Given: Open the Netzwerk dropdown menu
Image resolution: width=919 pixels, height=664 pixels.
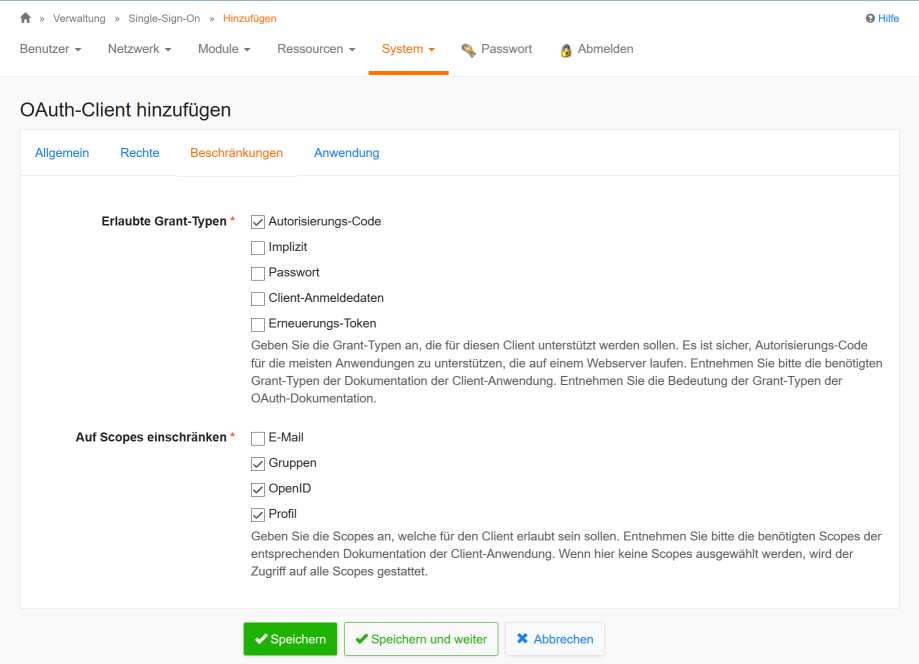Looking at the screenshot, I should click(x=139, y=49).
